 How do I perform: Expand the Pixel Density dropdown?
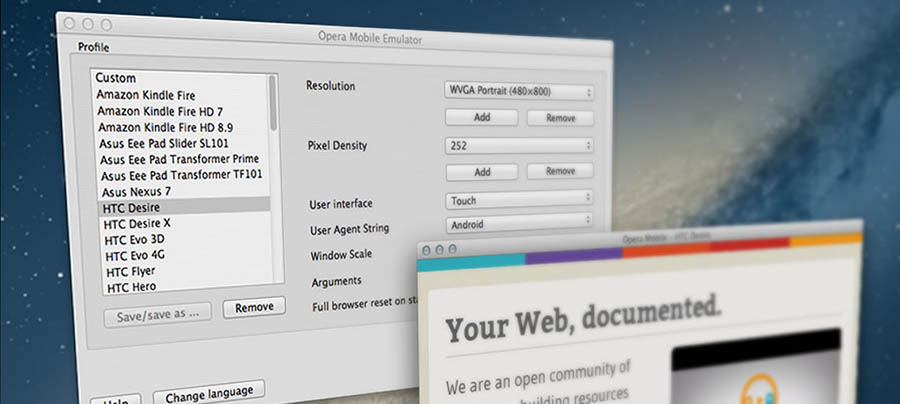[519, 146]
